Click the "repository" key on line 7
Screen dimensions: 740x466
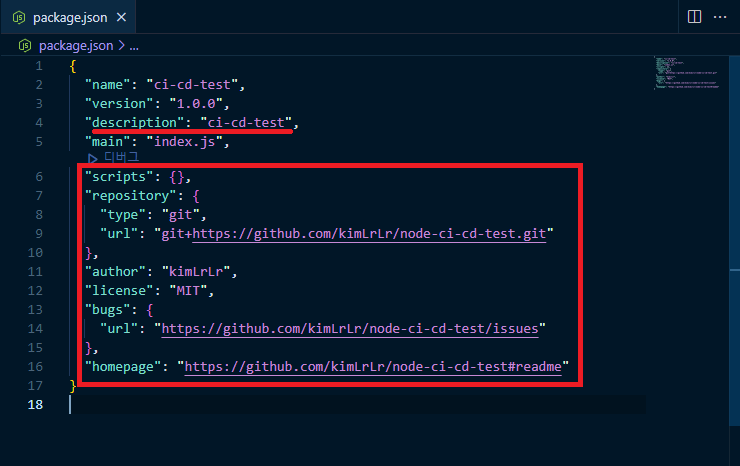click(x=130, y=195)
